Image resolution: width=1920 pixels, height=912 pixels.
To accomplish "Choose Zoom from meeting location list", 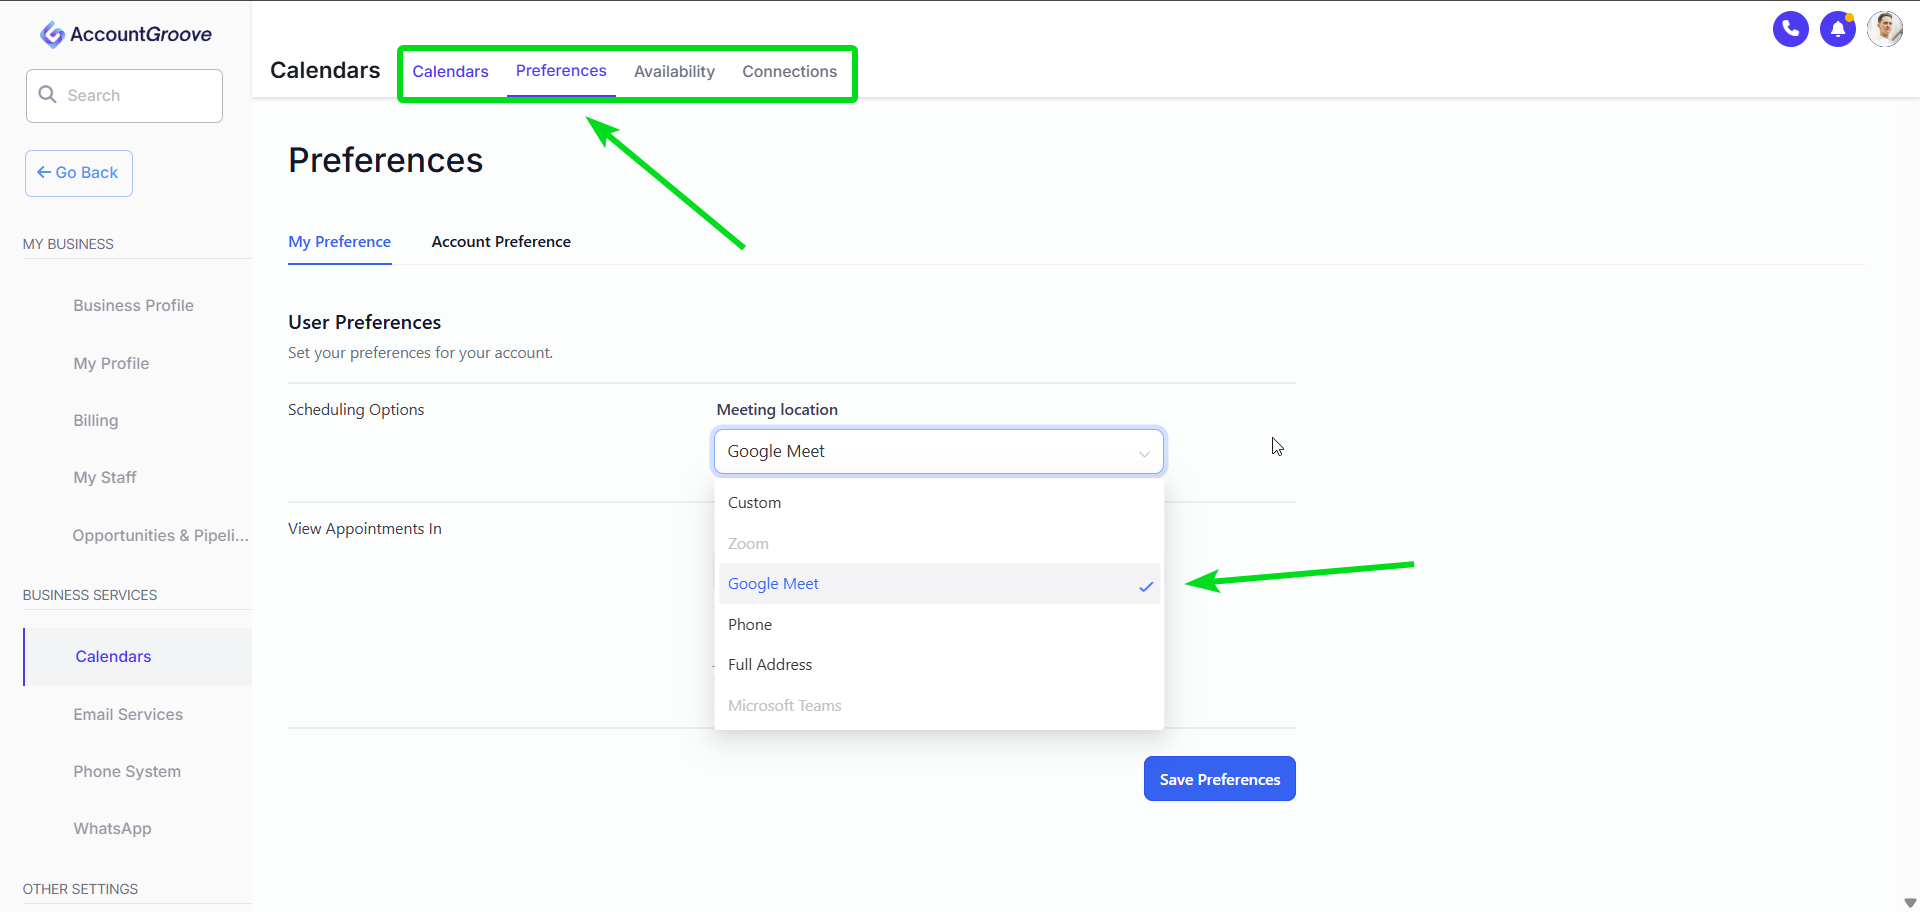I will click(x=939, y=544).
